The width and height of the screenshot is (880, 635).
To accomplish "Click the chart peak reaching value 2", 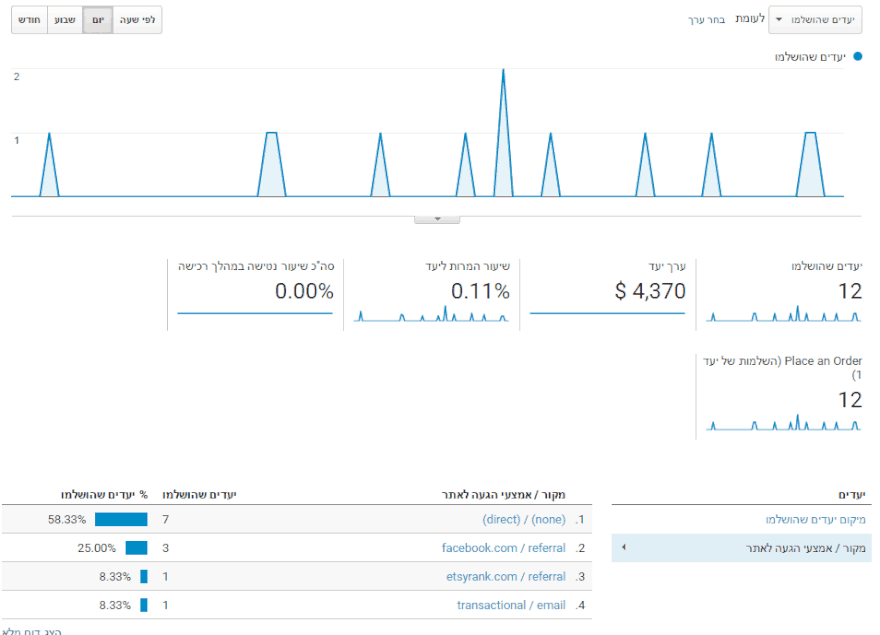I will [503, 72].
